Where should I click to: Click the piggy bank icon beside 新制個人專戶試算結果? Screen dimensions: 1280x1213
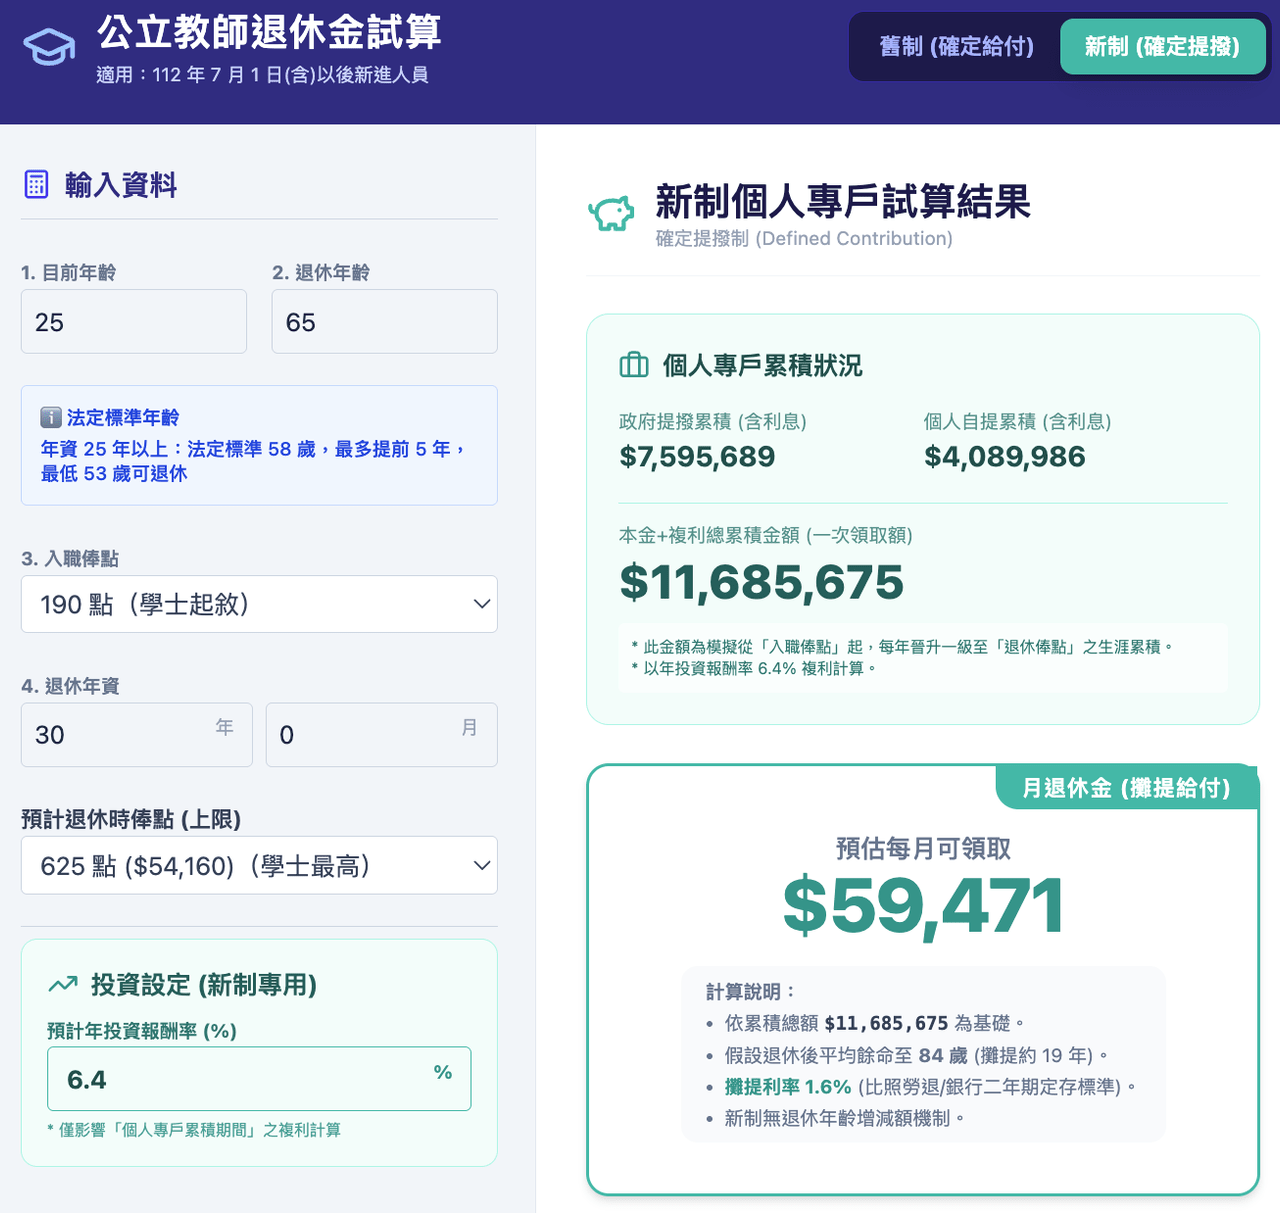click(x=611, y=213)
